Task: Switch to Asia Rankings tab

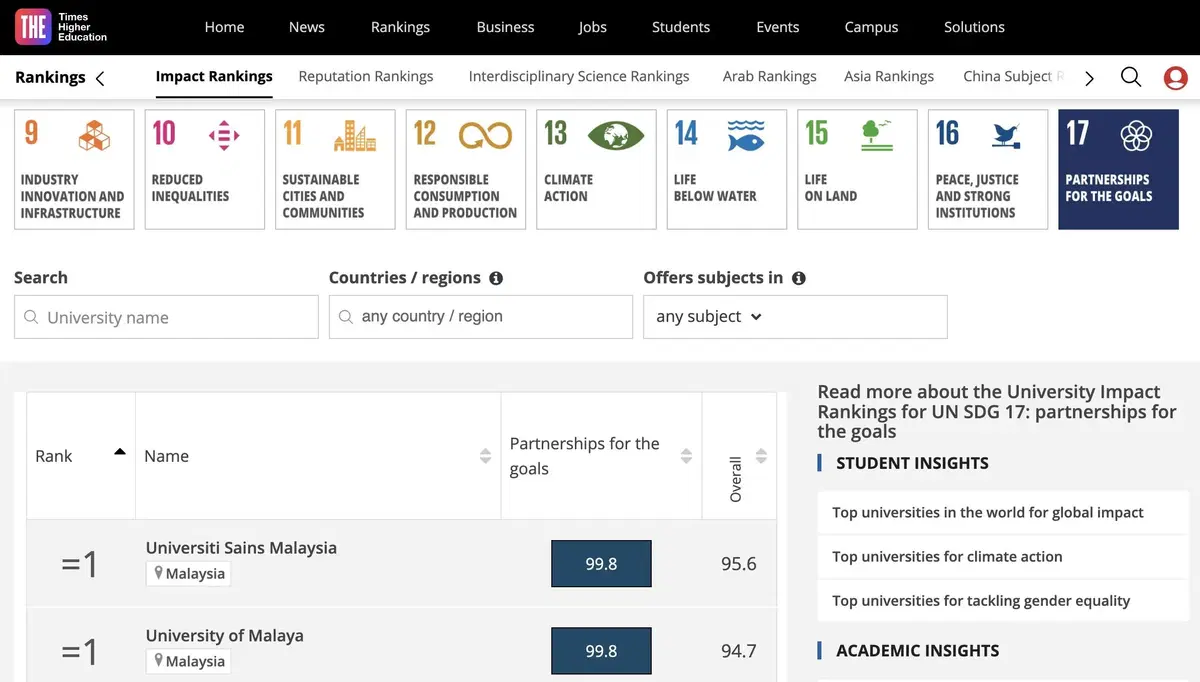Action: click(889, 76)
